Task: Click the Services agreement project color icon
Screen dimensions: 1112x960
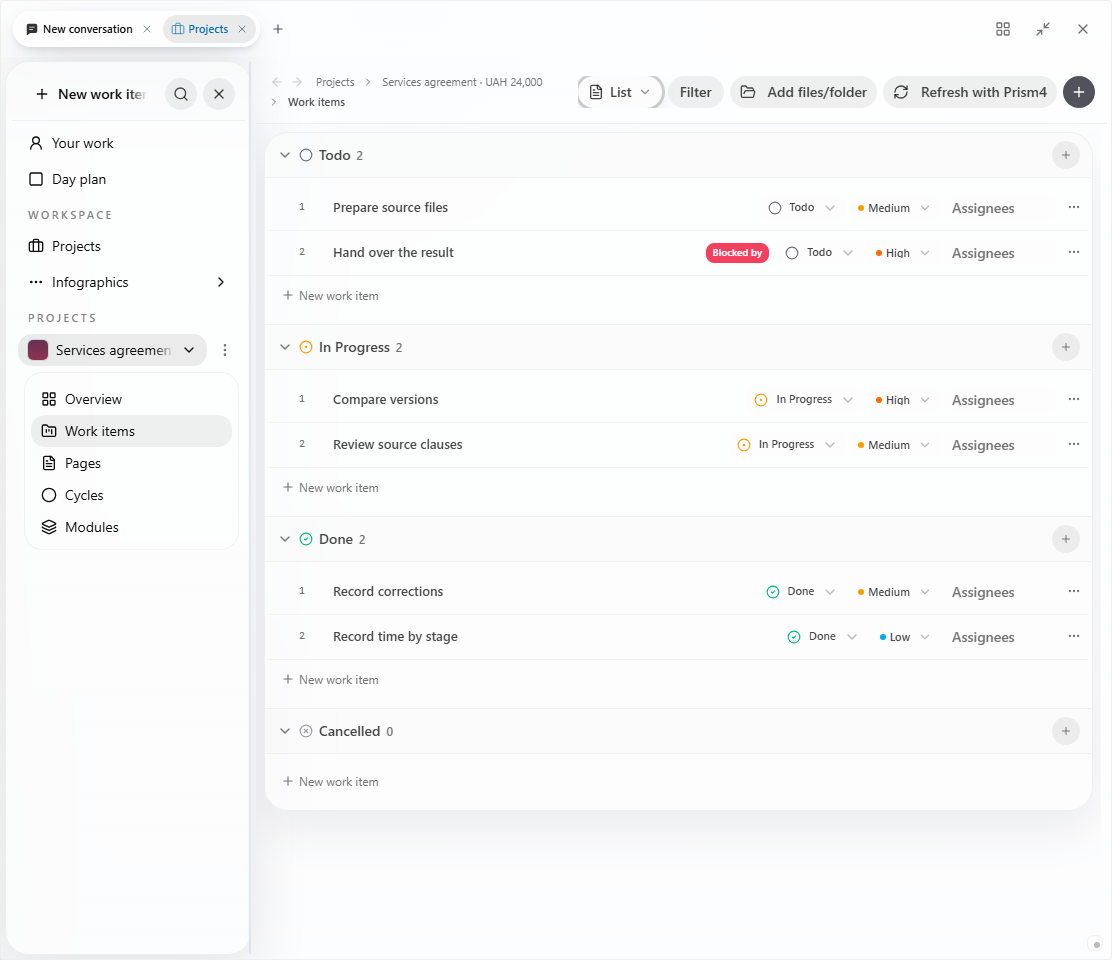Action: pos(38,350)
